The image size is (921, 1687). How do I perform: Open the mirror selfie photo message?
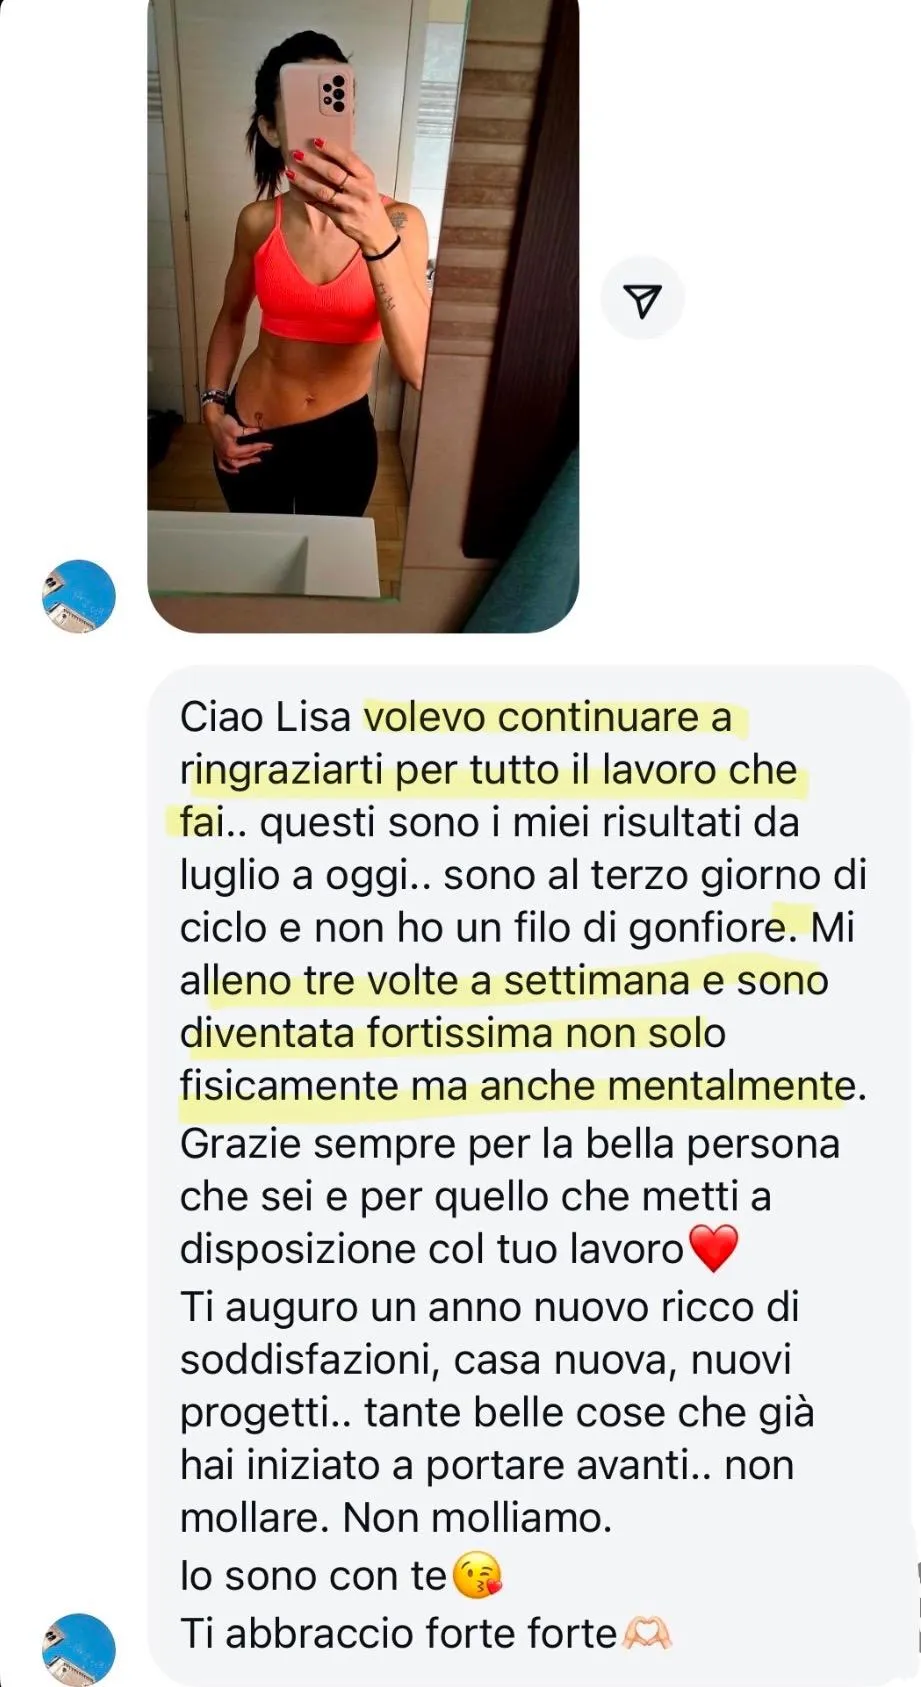pyautogui.click(x=363, y=316)
